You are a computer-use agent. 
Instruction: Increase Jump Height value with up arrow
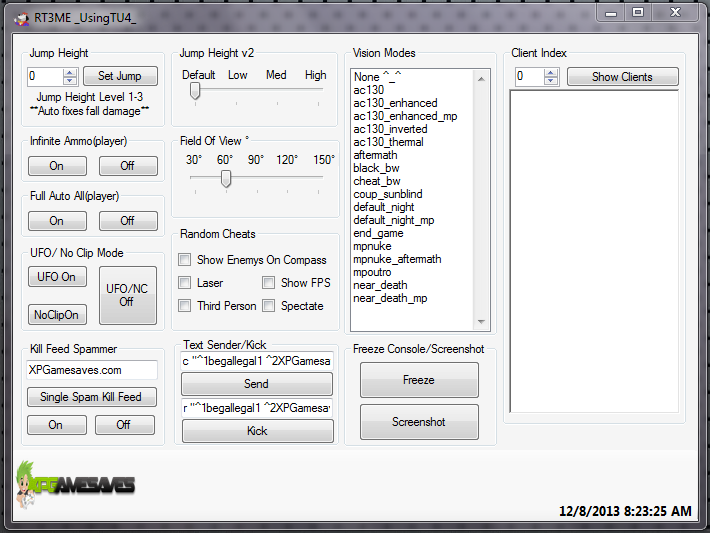69,72
